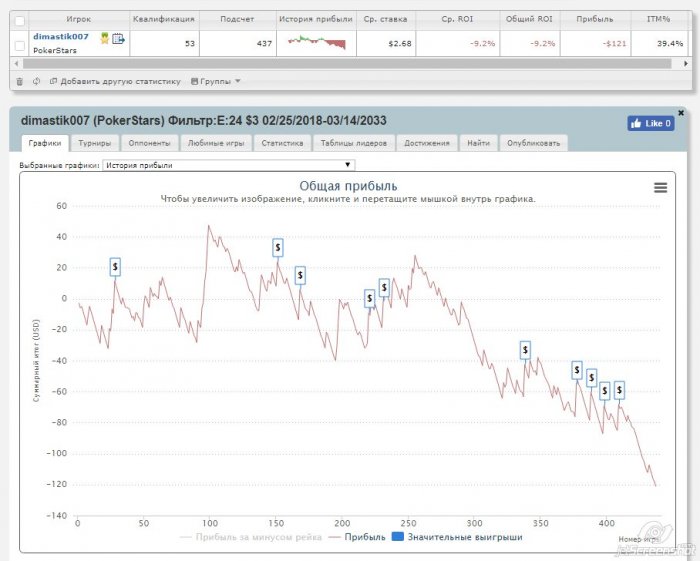This screenshot has height=561, width=700.
Task: Click the '437' count cell
Action: click(x=238, y=43)
